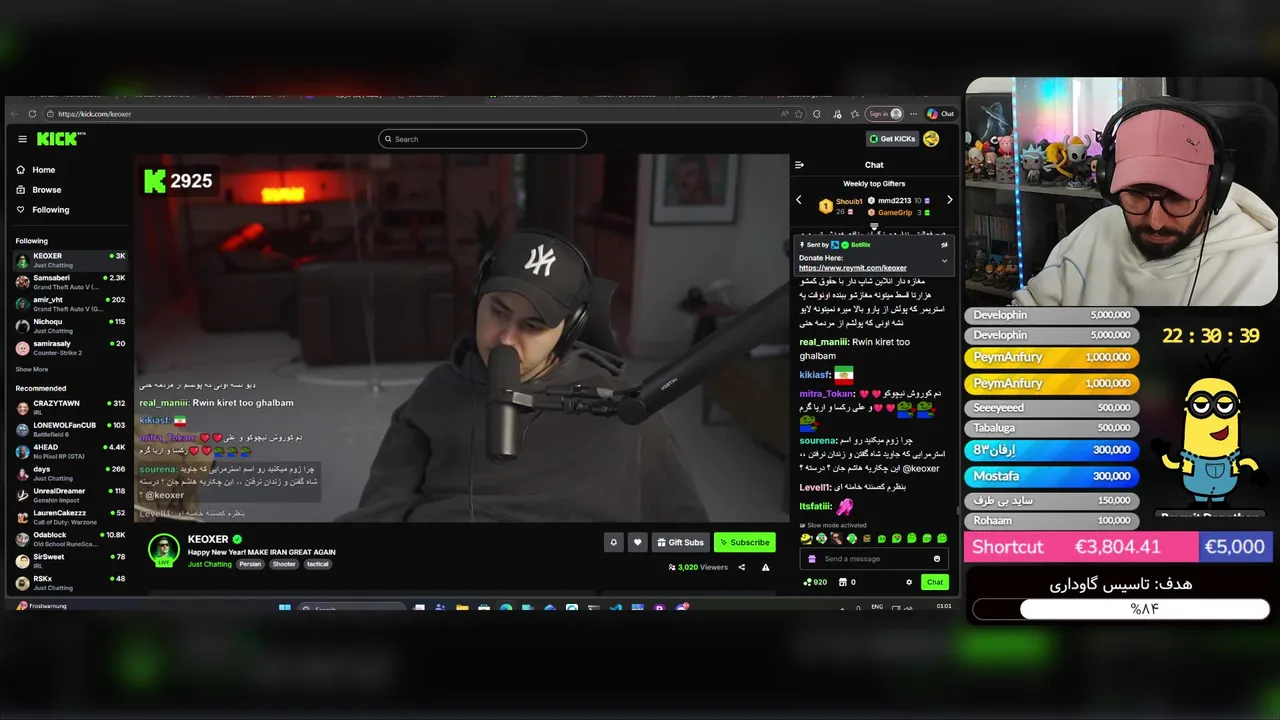Open the recommended channel LONEWOLFanCUB
The width and height of the screenshot is (1280, 720).
click(70, 429)
